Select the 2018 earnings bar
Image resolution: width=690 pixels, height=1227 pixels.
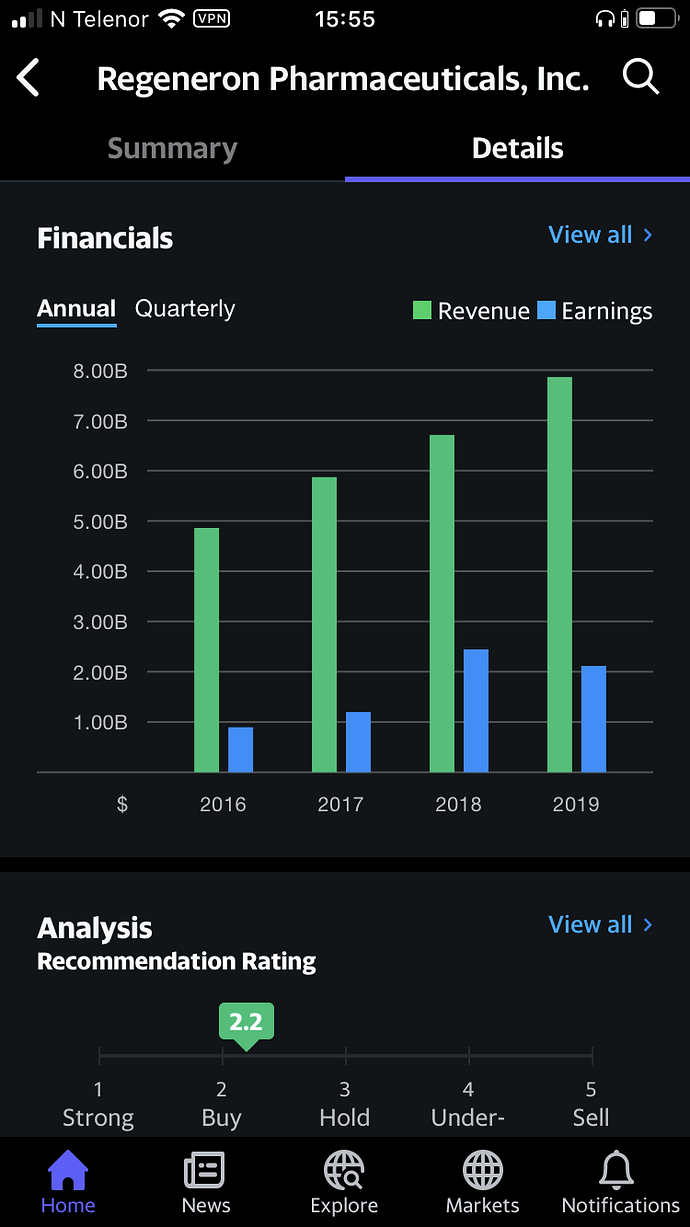point(476,711)
